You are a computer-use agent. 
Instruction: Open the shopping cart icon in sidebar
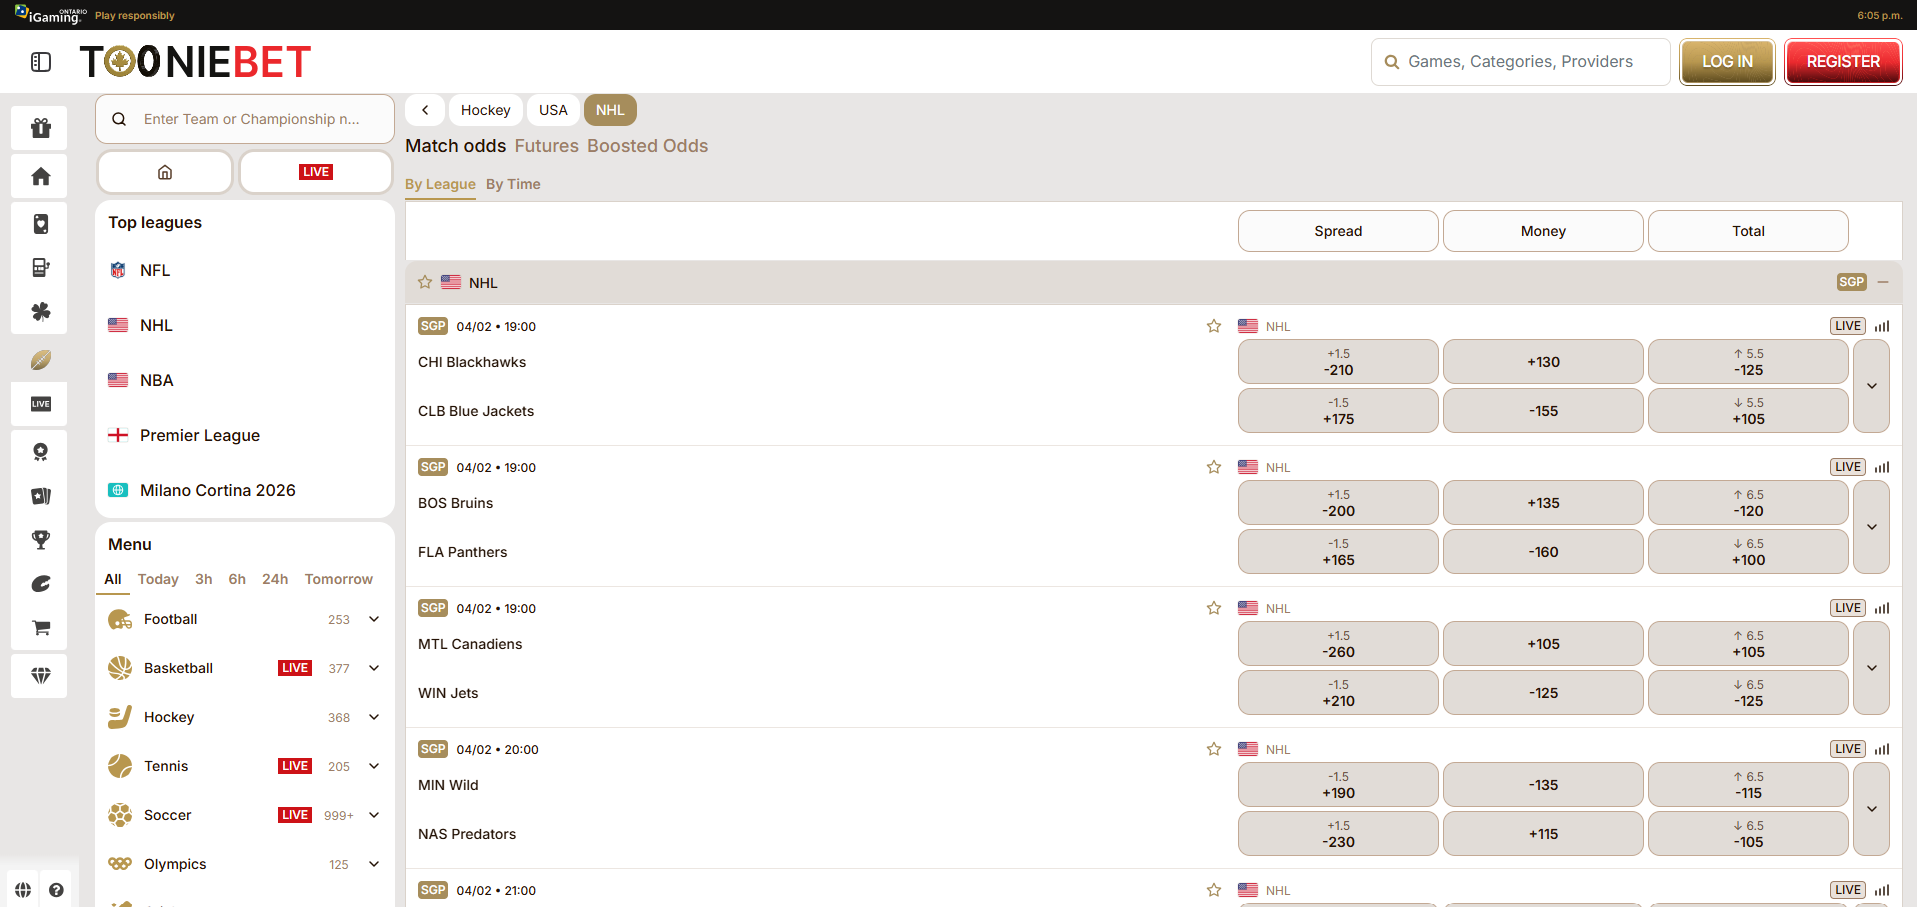coord(39,627)
